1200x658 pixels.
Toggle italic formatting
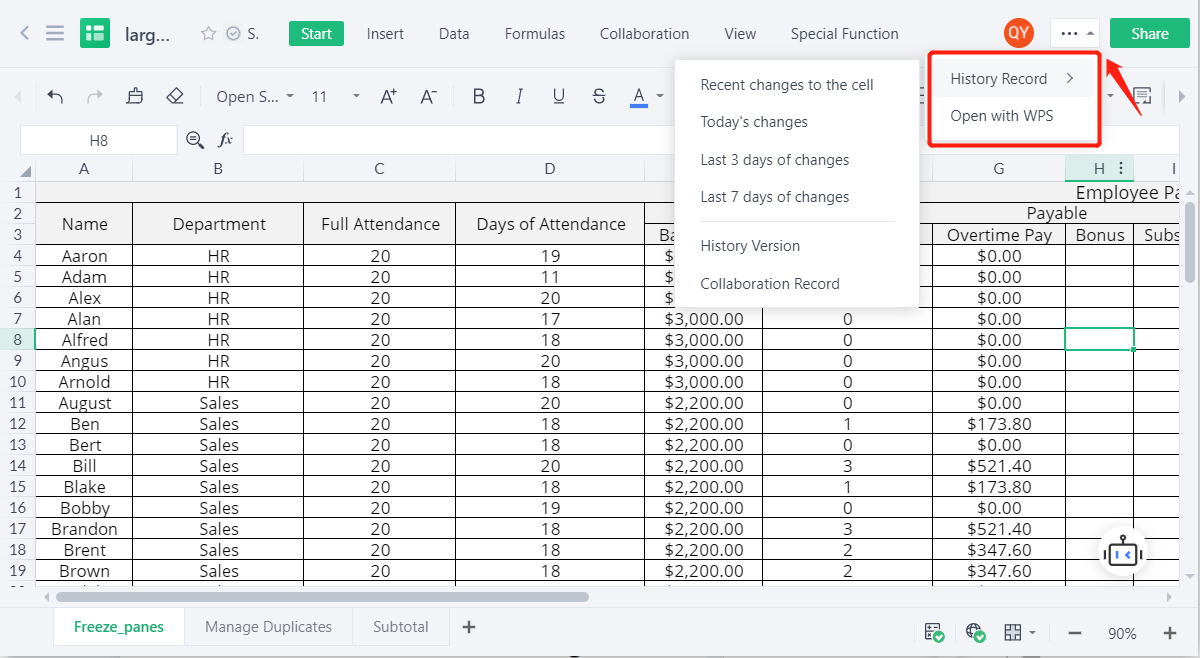coord(519,96)
